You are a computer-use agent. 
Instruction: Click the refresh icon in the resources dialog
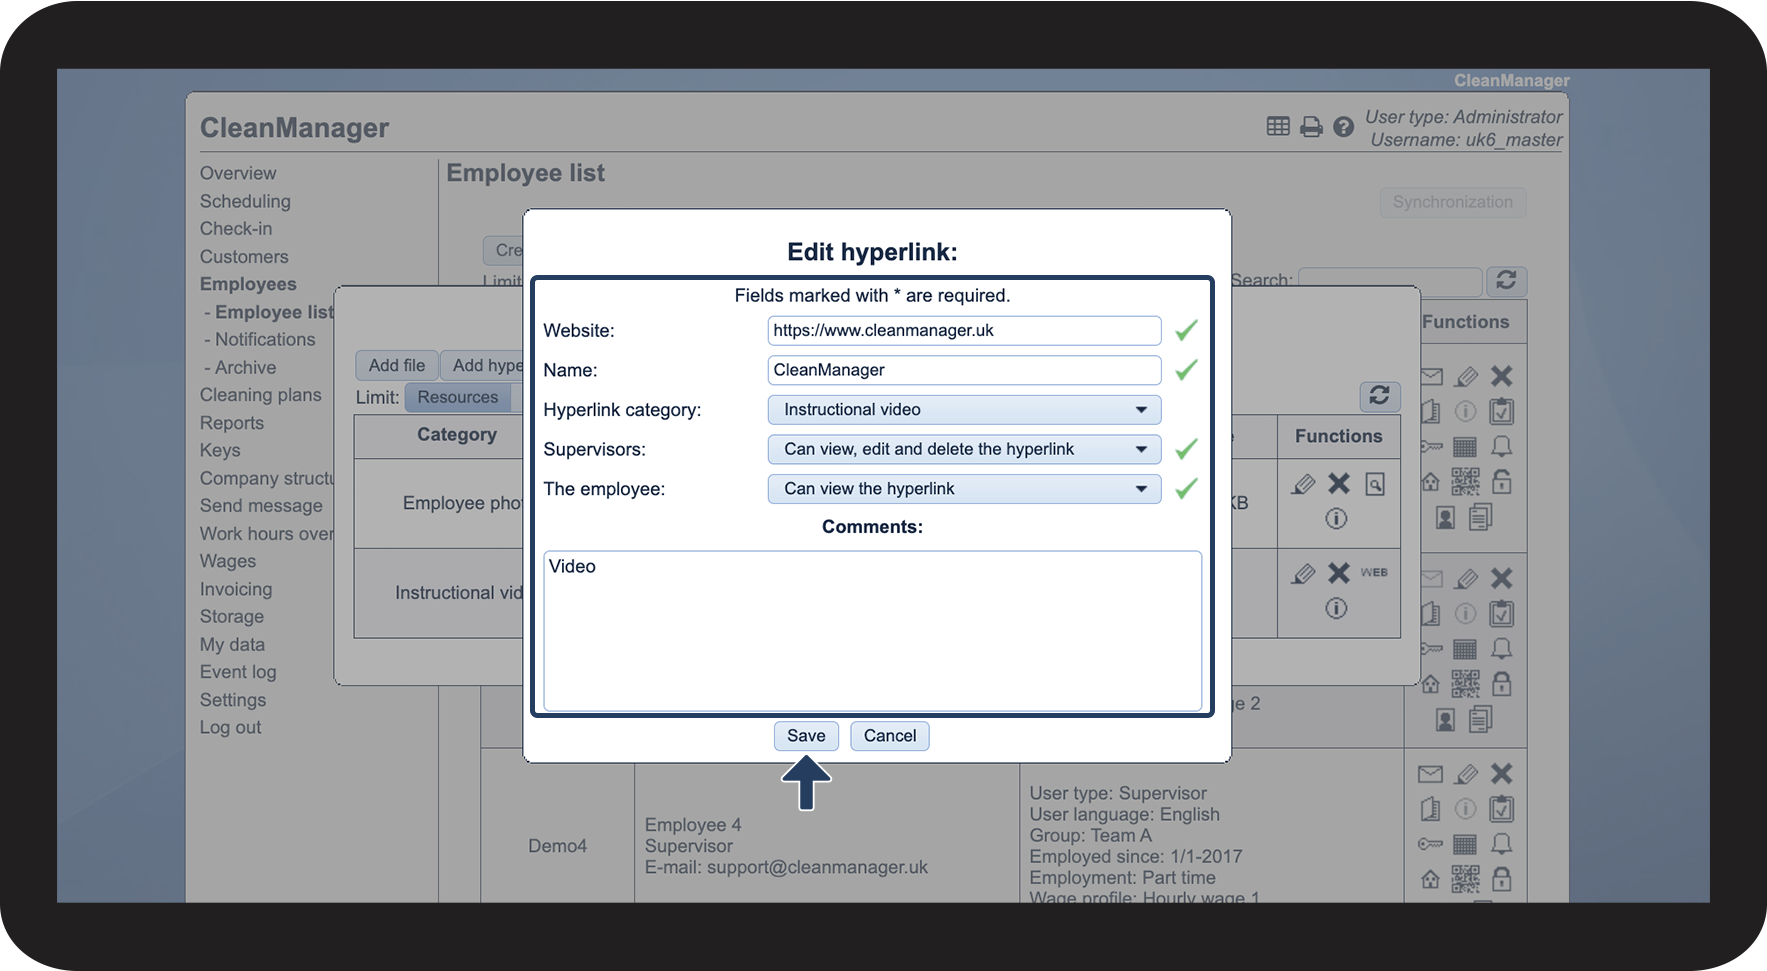[x=1379, y=396]
